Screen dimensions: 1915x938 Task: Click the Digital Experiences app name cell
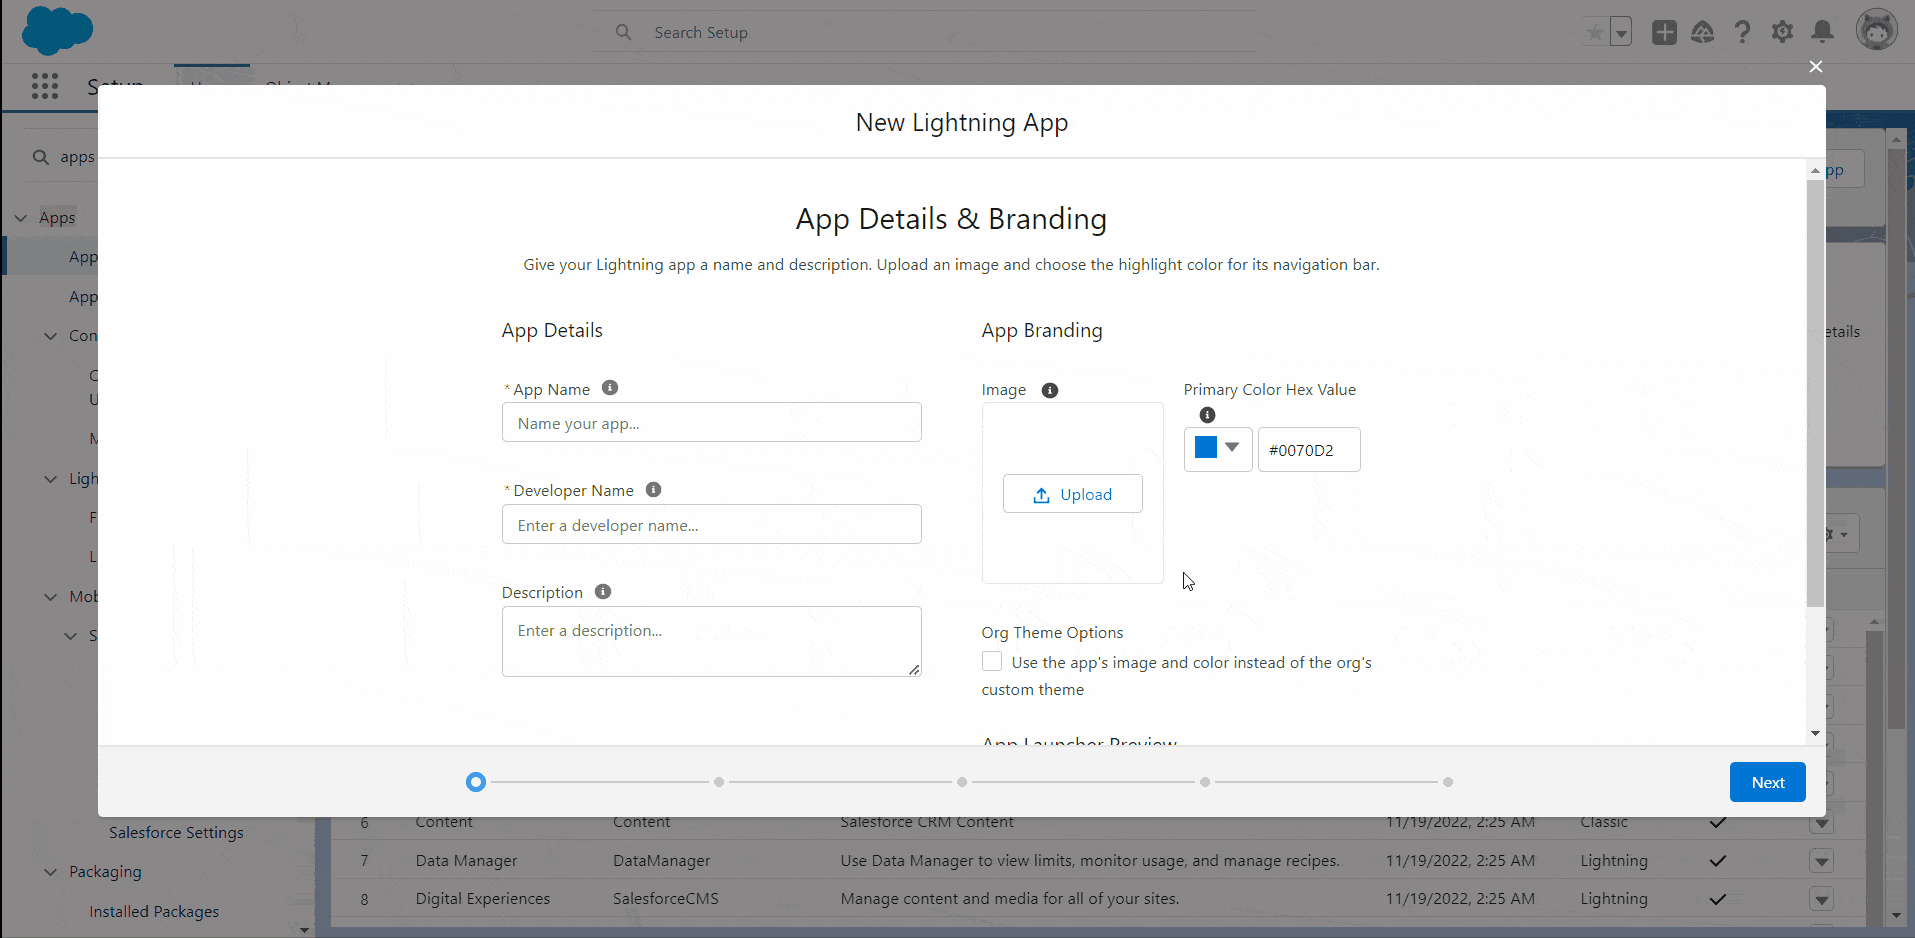tap(483, 899)
